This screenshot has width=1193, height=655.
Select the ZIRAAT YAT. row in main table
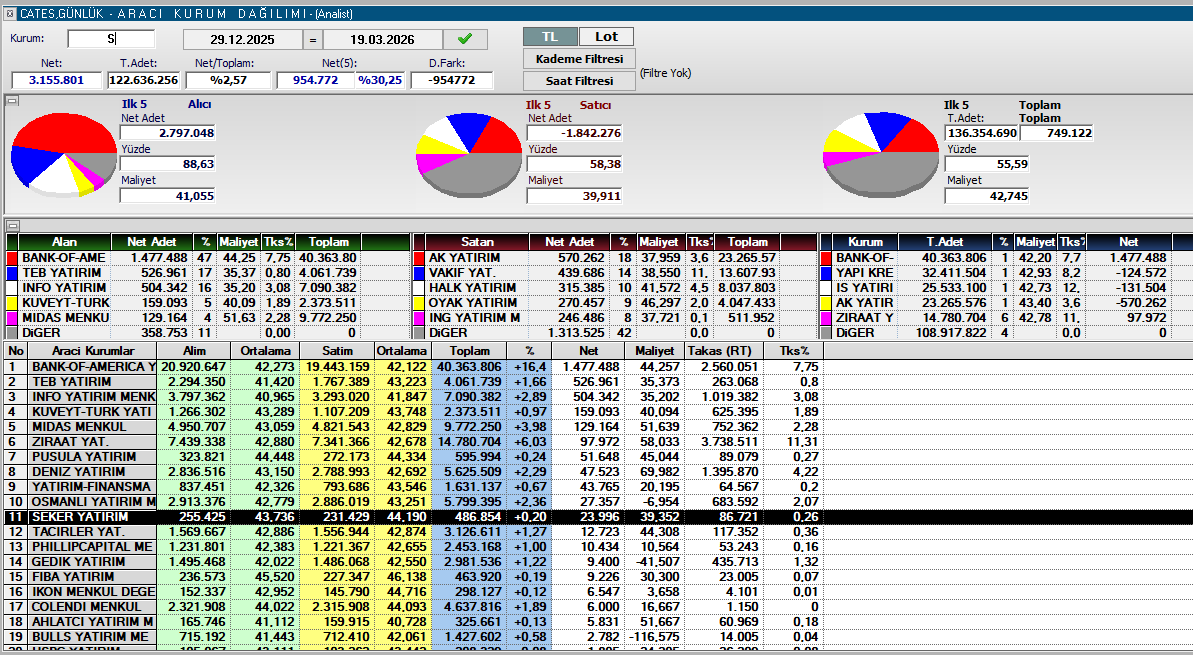click(x=414, y=441)
